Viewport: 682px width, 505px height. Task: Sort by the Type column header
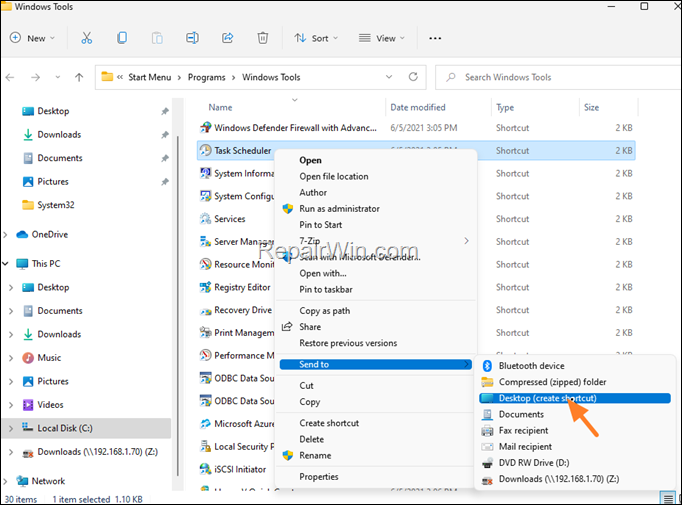[x=505, y=107]
